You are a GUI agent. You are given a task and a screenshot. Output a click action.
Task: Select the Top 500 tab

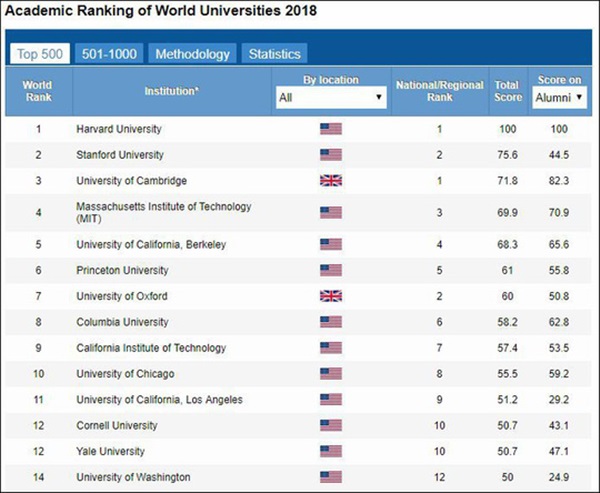point(37,54)
